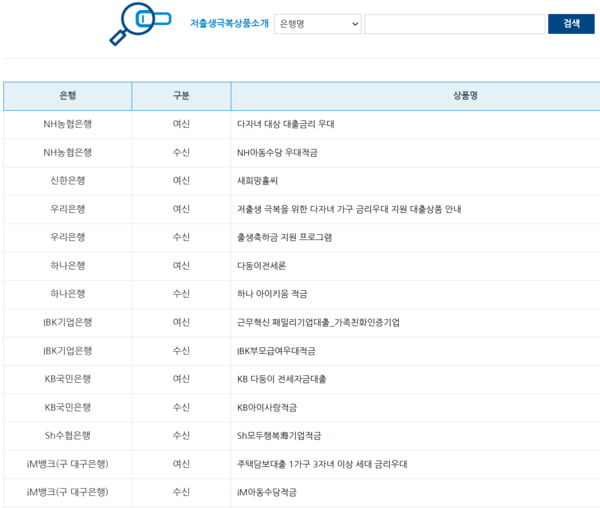
Task: Select 우리은행 cell in 여신 row
Action: pyautogui.click(x=68, y=209)
